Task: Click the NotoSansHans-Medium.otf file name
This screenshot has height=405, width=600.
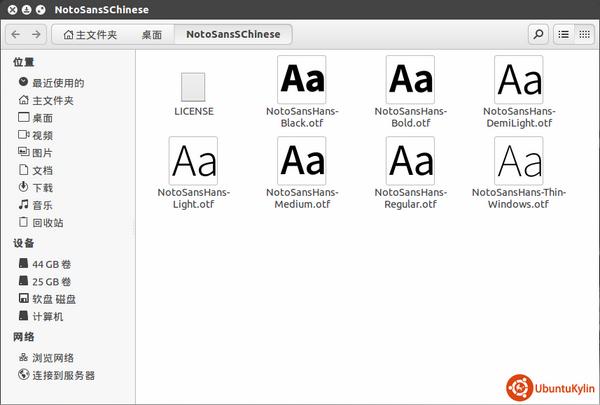Action: [302, 198]
